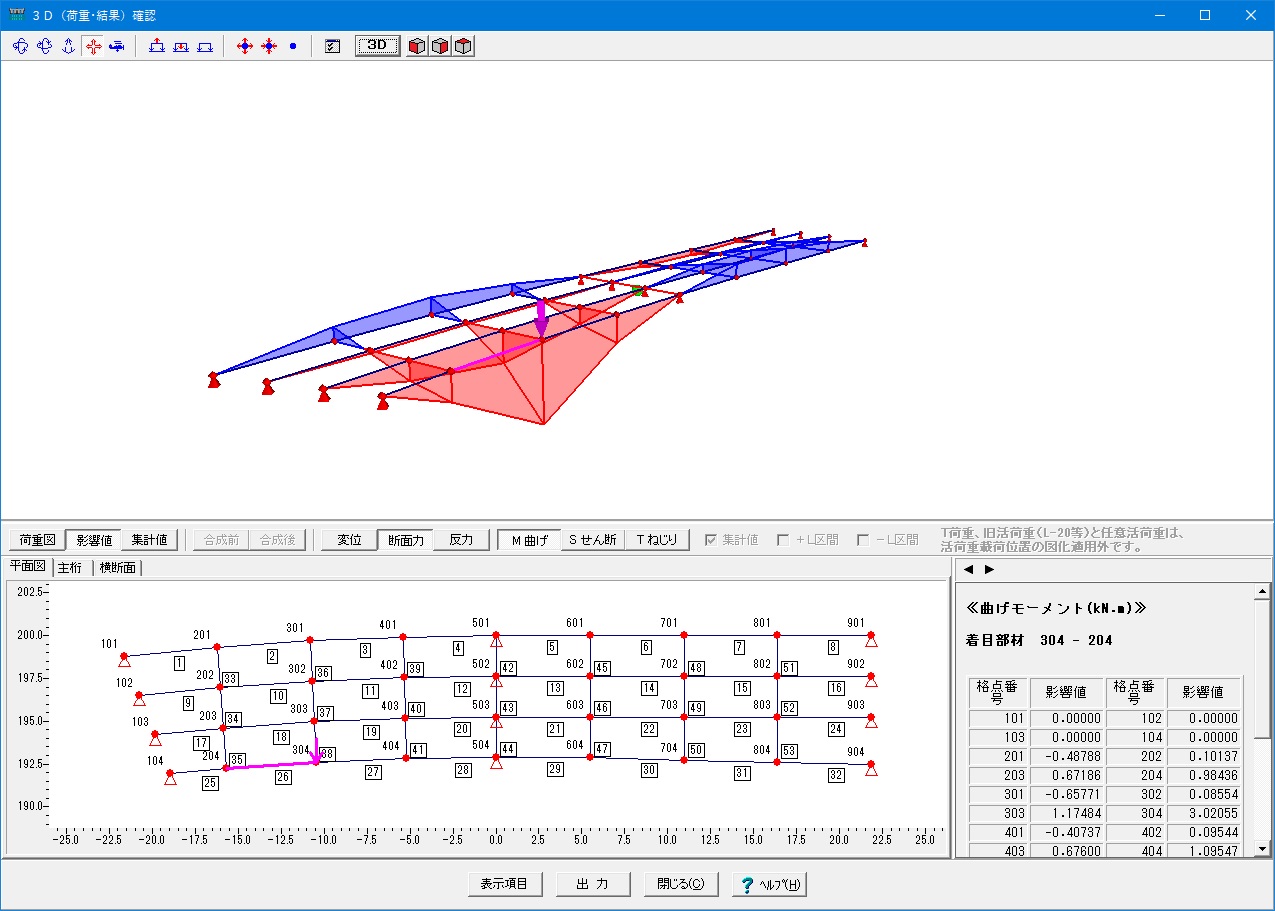
Task: Click node 304 in the plan view
Action: pos(317,763)
